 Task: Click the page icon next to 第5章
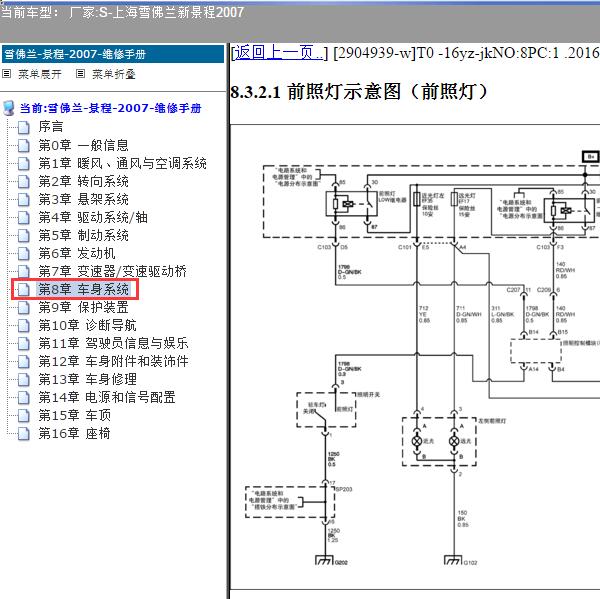point(24,236)
